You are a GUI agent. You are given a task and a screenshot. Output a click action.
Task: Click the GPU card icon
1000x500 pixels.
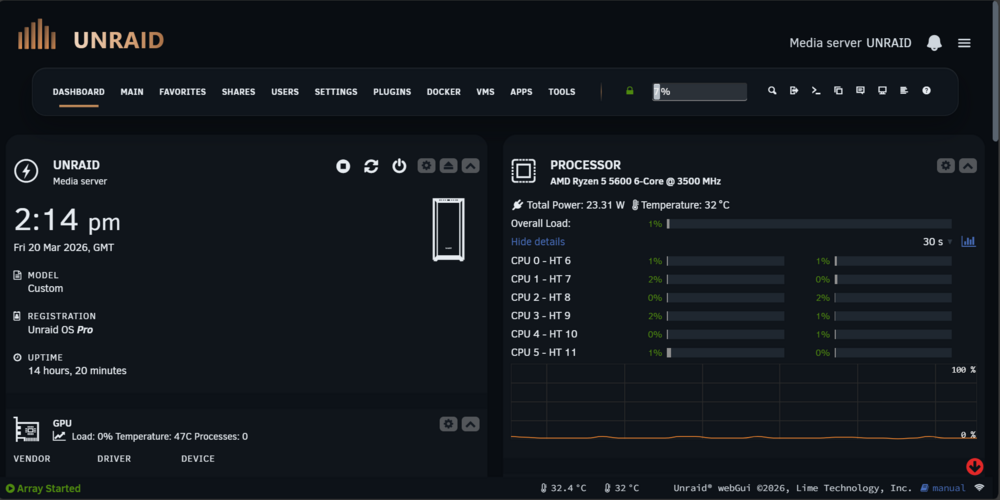(26, 429)
